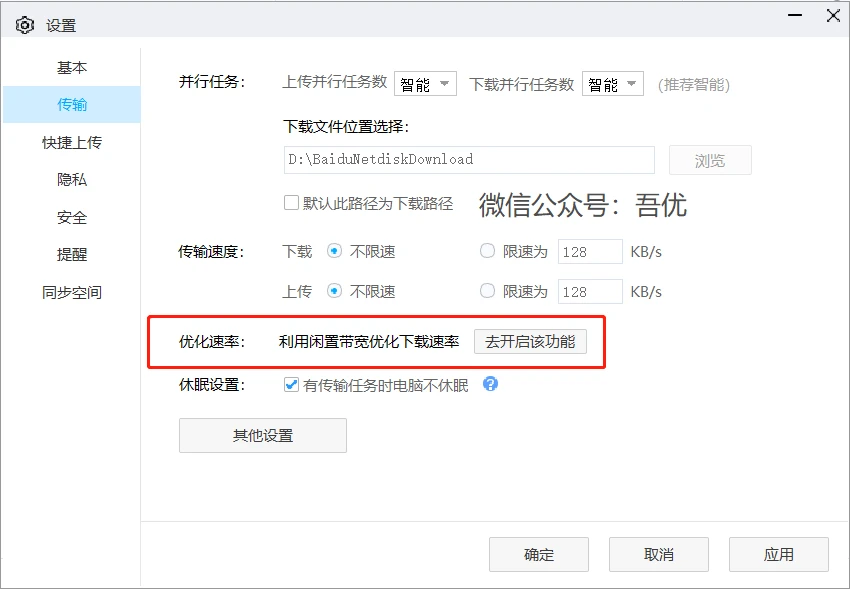This screenshot has height=589, width=850.
Task: Check 默认此路径为下载路径 checkbox
Action: click(x=291, y=203)
